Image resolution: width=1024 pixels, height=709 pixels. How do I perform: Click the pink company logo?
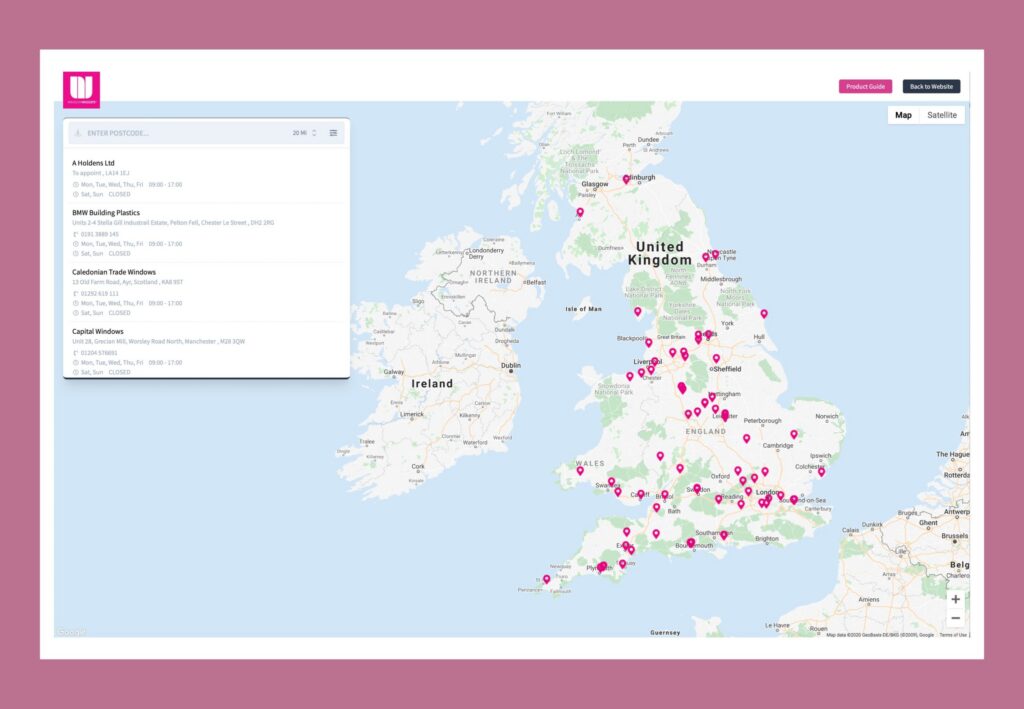point(82,89)
